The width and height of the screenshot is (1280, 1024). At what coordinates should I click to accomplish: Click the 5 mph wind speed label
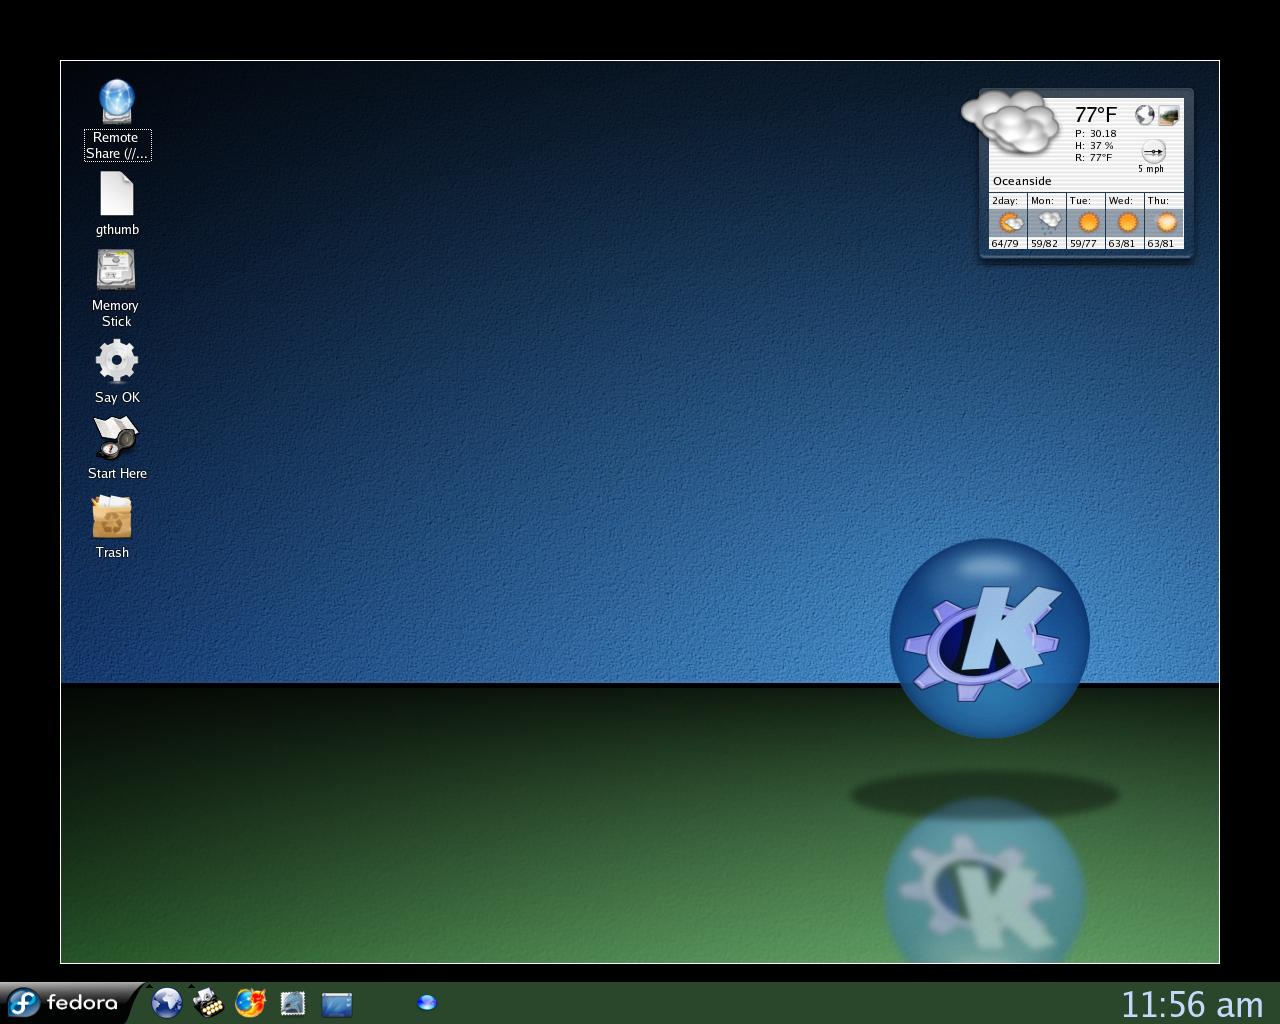point(1151,169)
